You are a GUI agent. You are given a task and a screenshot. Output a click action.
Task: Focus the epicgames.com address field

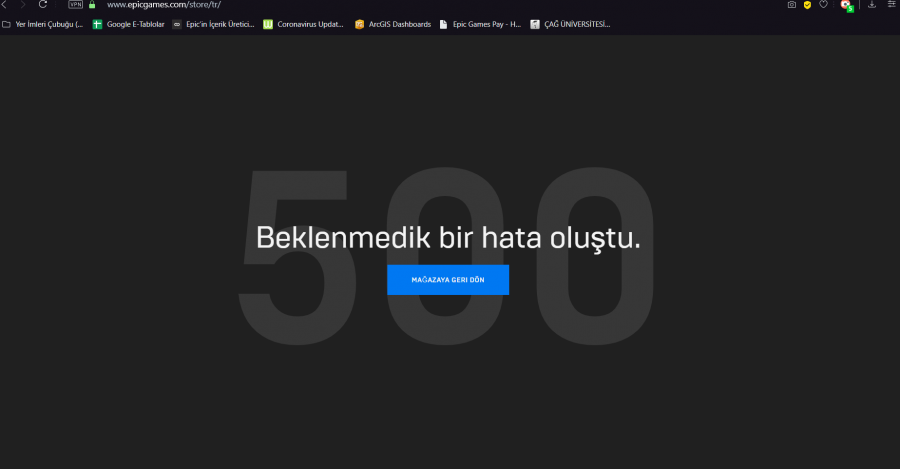164,5
